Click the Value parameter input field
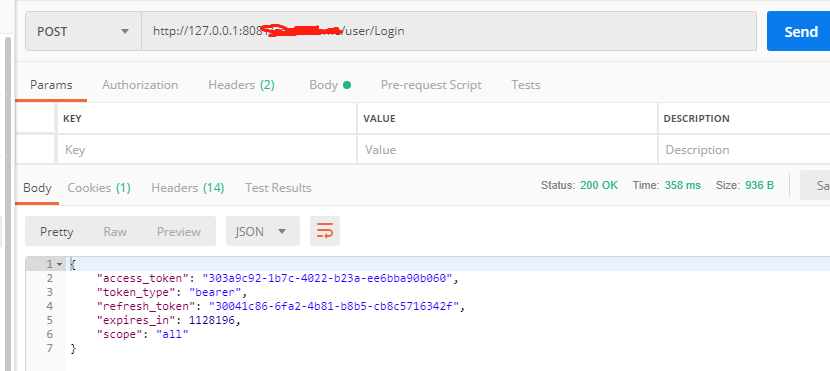The image size is (830, 371). [x=508, y=150]
